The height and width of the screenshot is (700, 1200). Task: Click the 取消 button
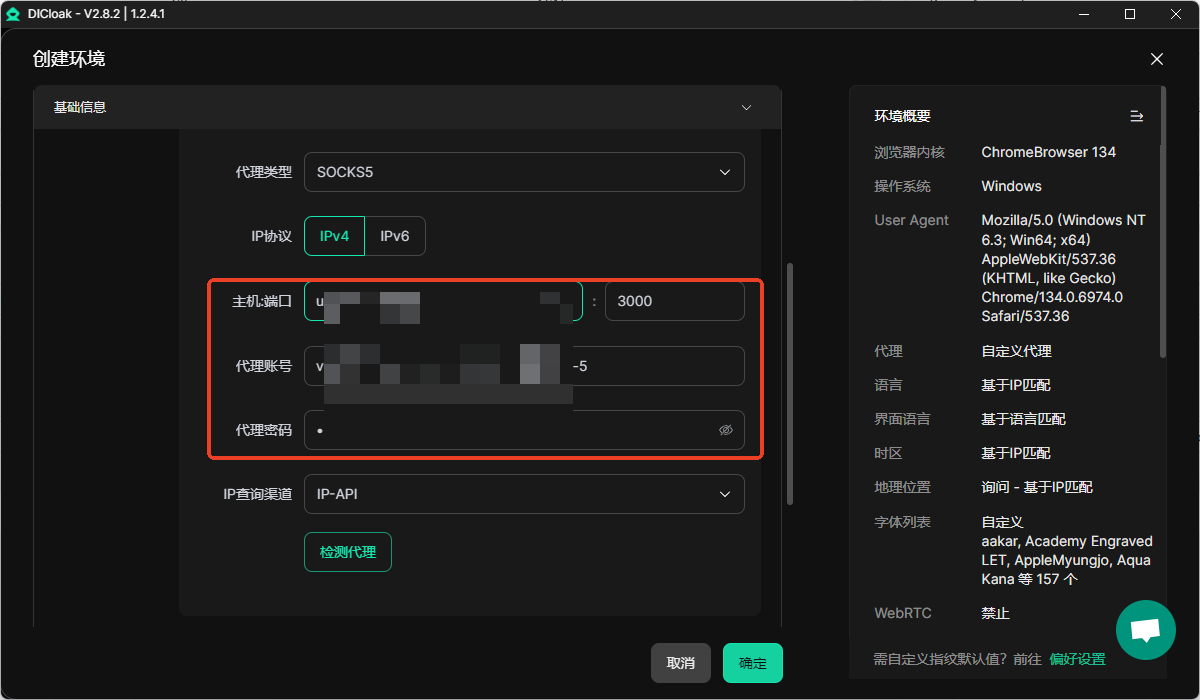pos(680,663)
